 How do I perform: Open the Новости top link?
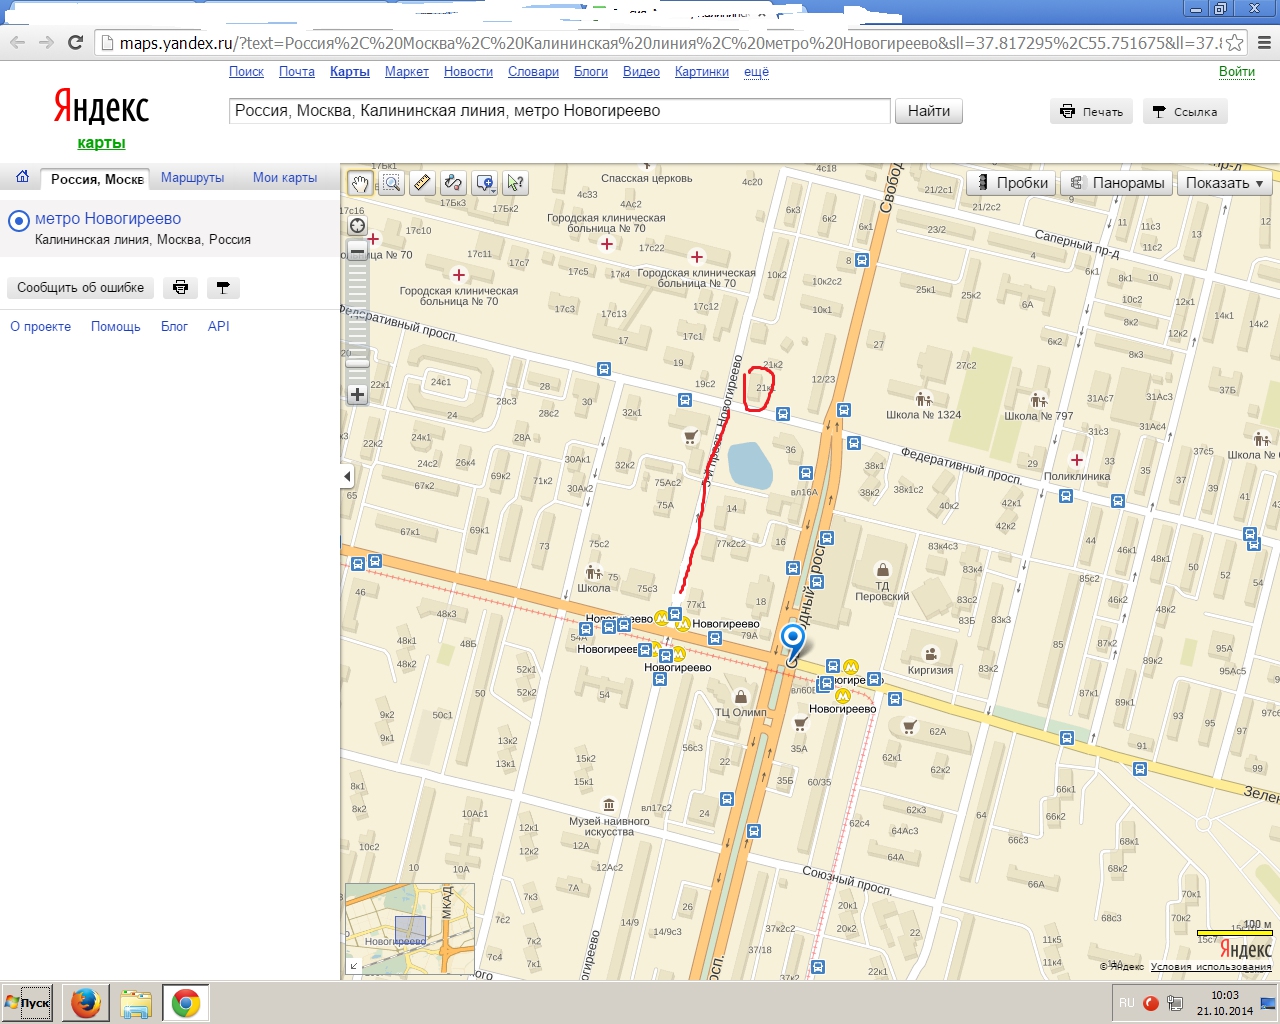pos(468,72)
